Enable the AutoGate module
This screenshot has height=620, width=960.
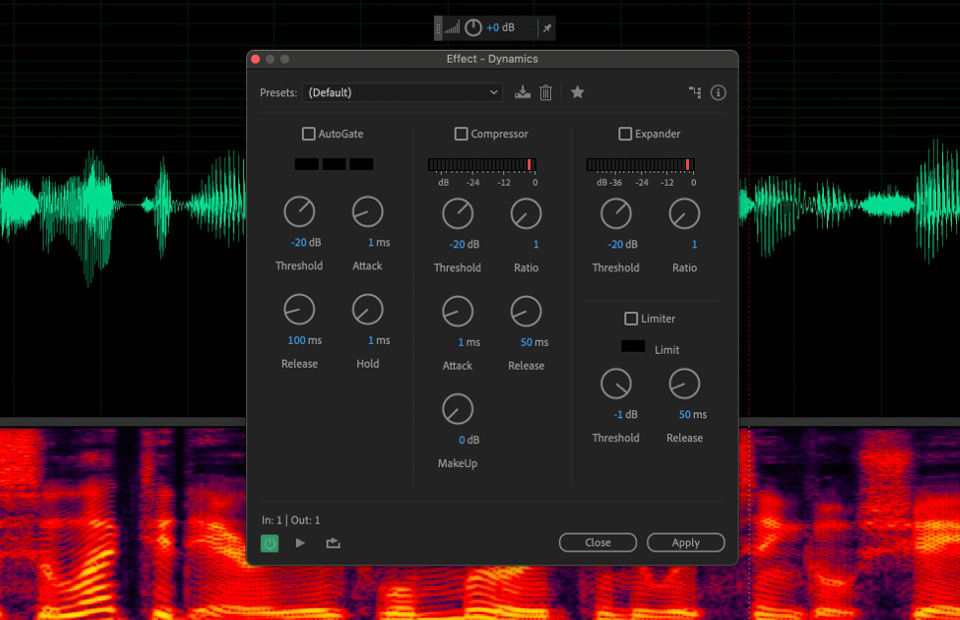307,133
